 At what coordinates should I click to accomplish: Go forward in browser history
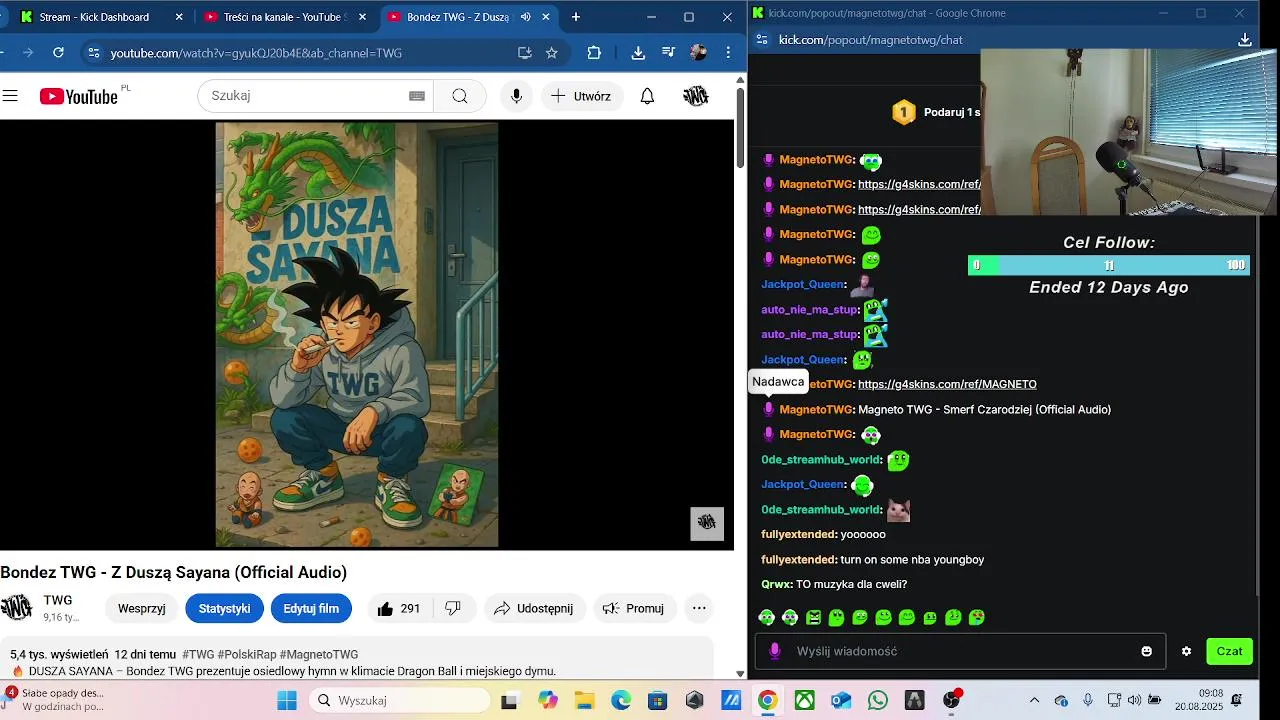(27, 53)
